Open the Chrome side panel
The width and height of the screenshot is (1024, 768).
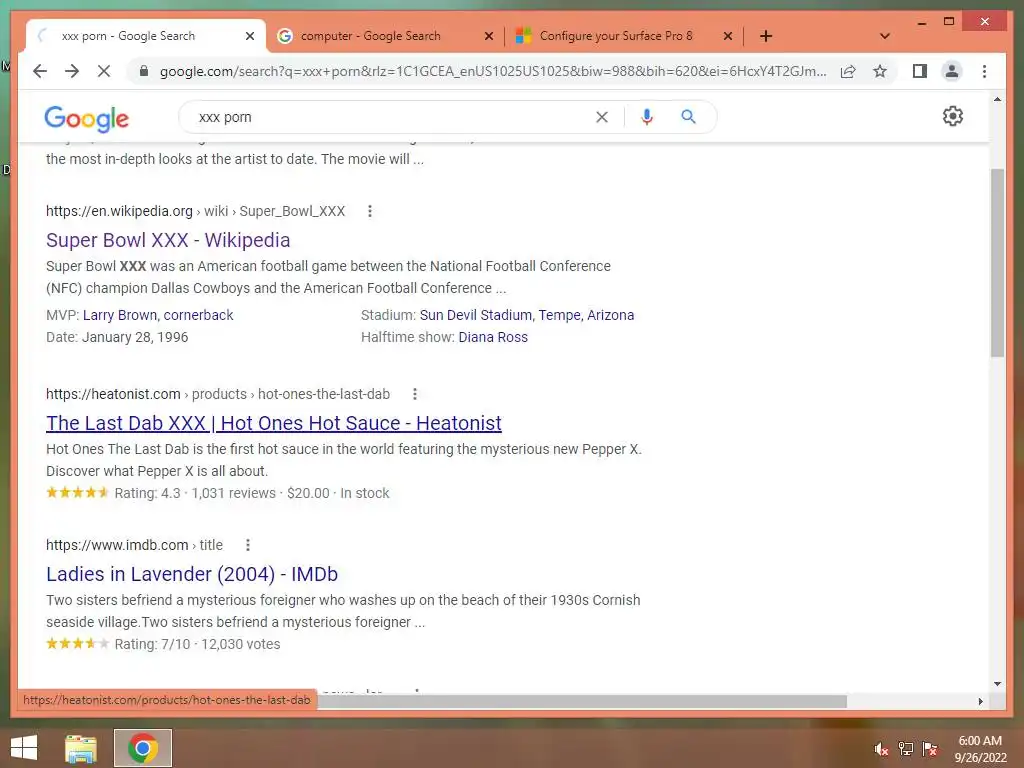[920, 71]
